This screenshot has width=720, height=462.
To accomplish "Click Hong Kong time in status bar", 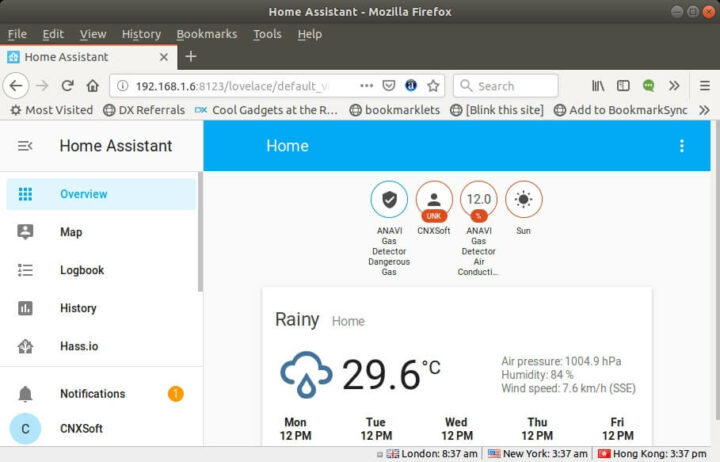I will [652, 454].
